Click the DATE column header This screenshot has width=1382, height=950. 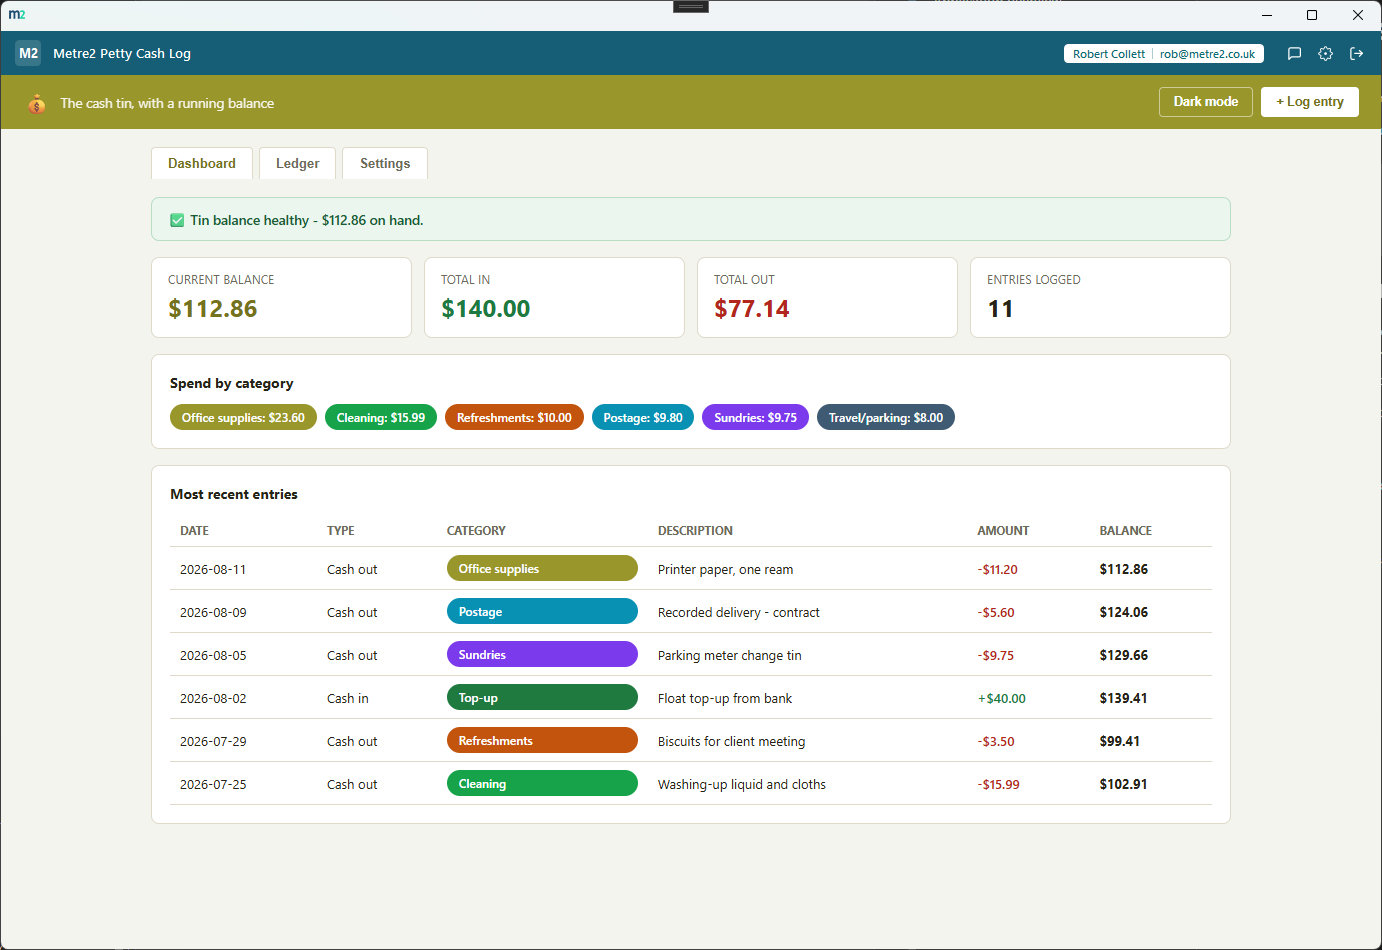(x=194, y=531)
